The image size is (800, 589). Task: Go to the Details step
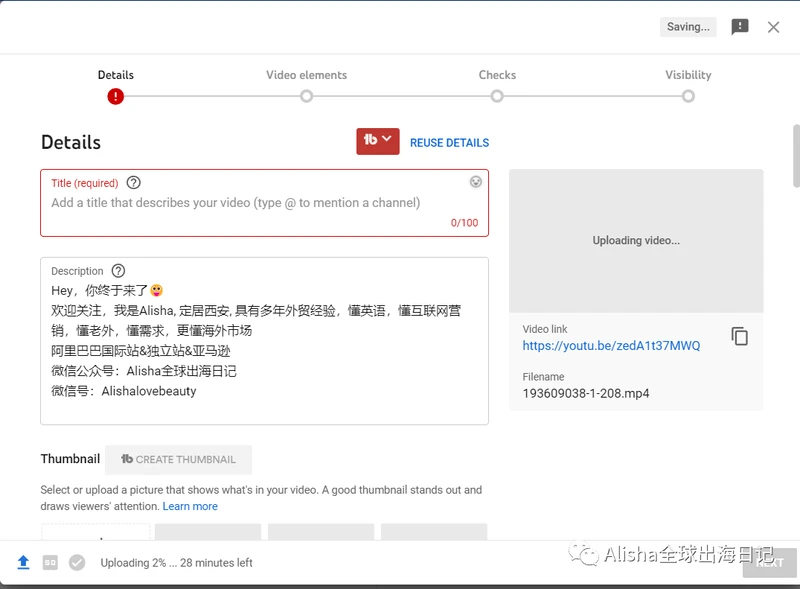[116, 96]
